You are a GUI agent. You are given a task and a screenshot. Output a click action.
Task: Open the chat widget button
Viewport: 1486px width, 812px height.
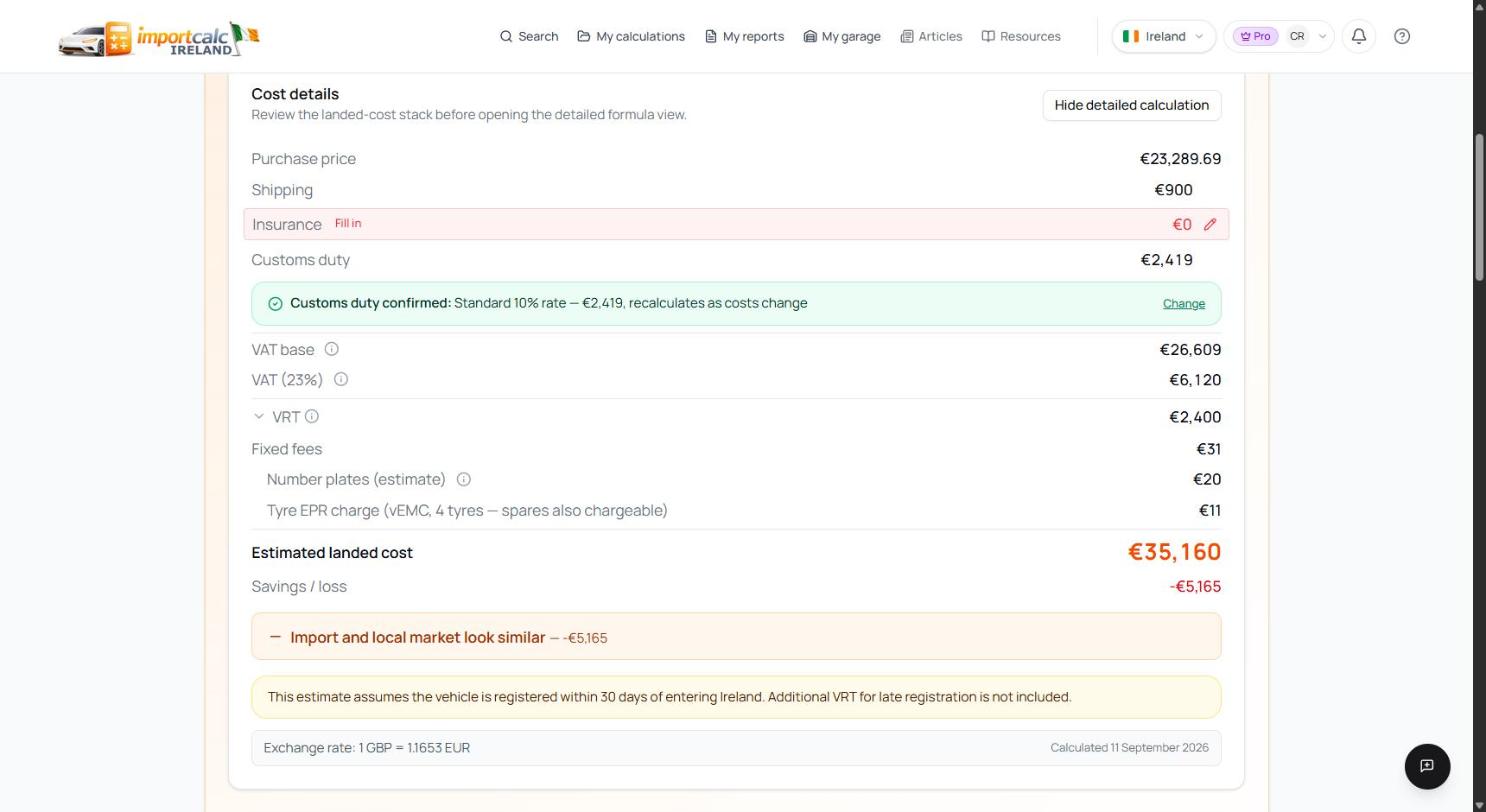pos(1427,766)
